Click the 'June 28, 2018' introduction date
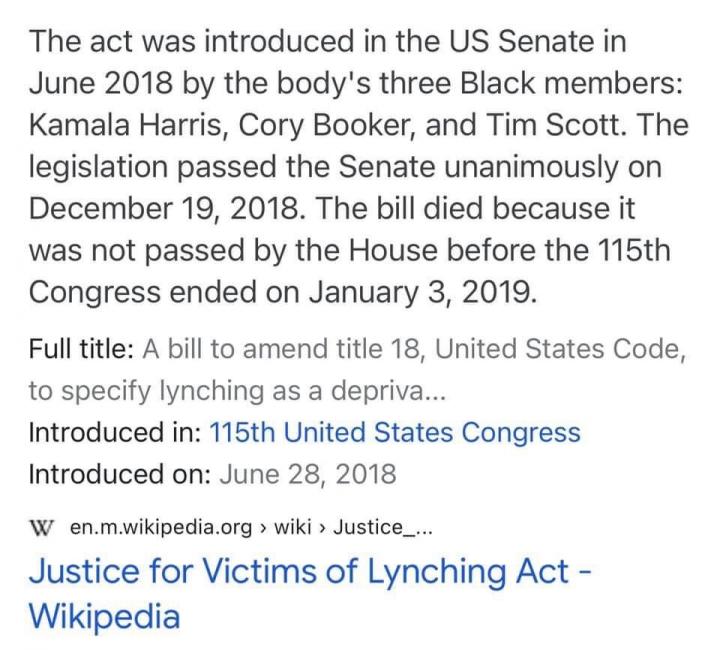 coord(305,473)
